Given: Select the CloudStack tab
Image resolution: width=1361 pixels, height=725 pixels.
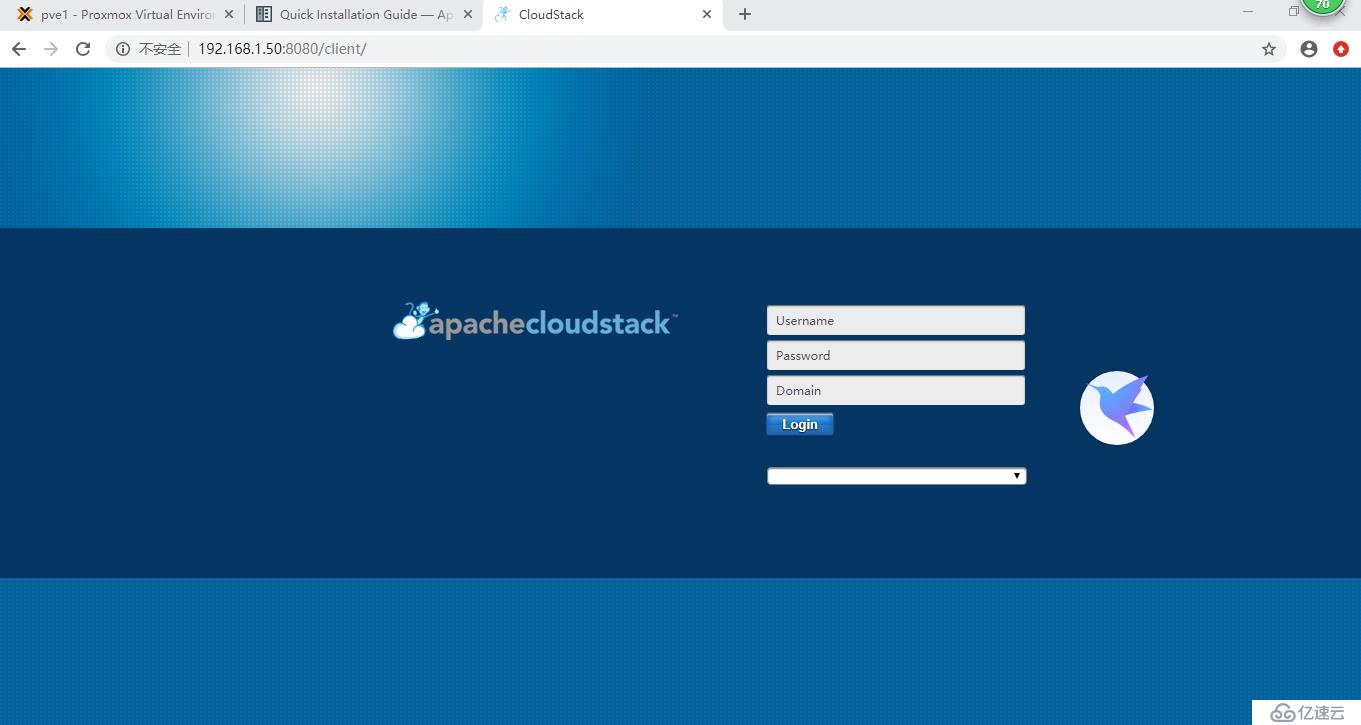Looking at the screenshot, I should [x=602, y=15].
